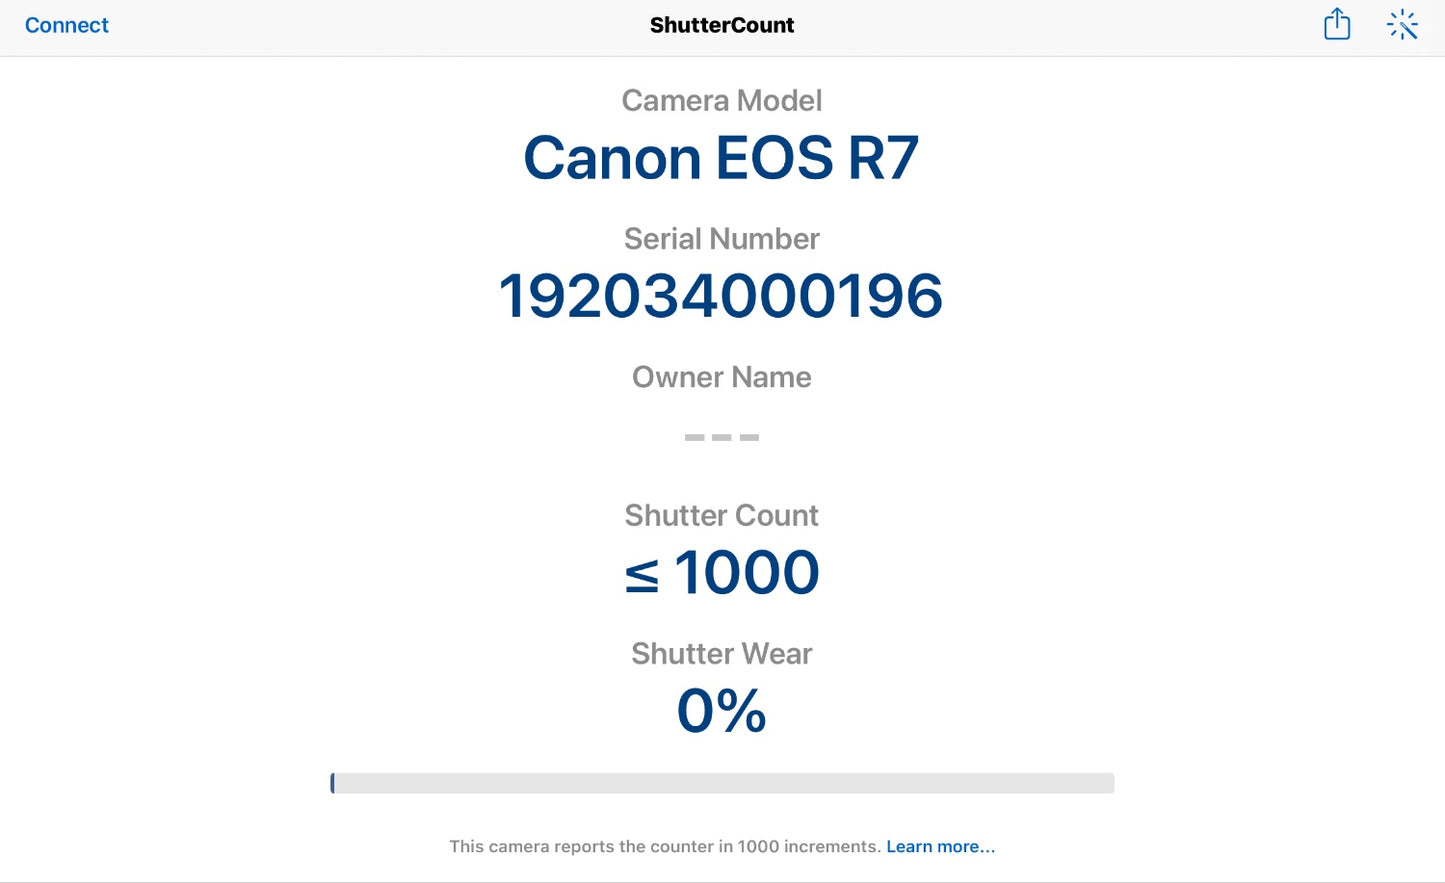Select the Camera Model label
Viewport: 1445px width, 883px height.
point(722,100)
